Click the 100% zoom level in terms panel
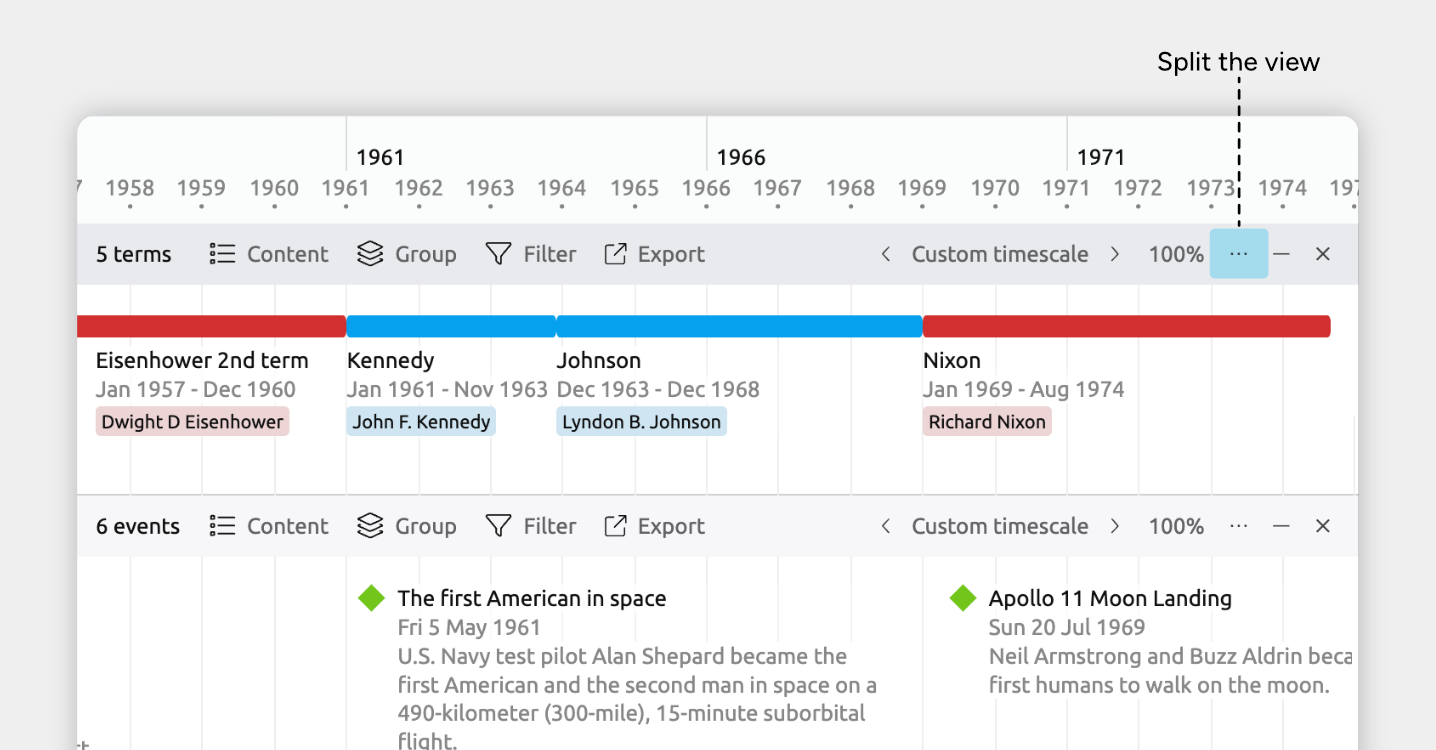This screenshot has width=1436, height=750. coord(1175,254)
